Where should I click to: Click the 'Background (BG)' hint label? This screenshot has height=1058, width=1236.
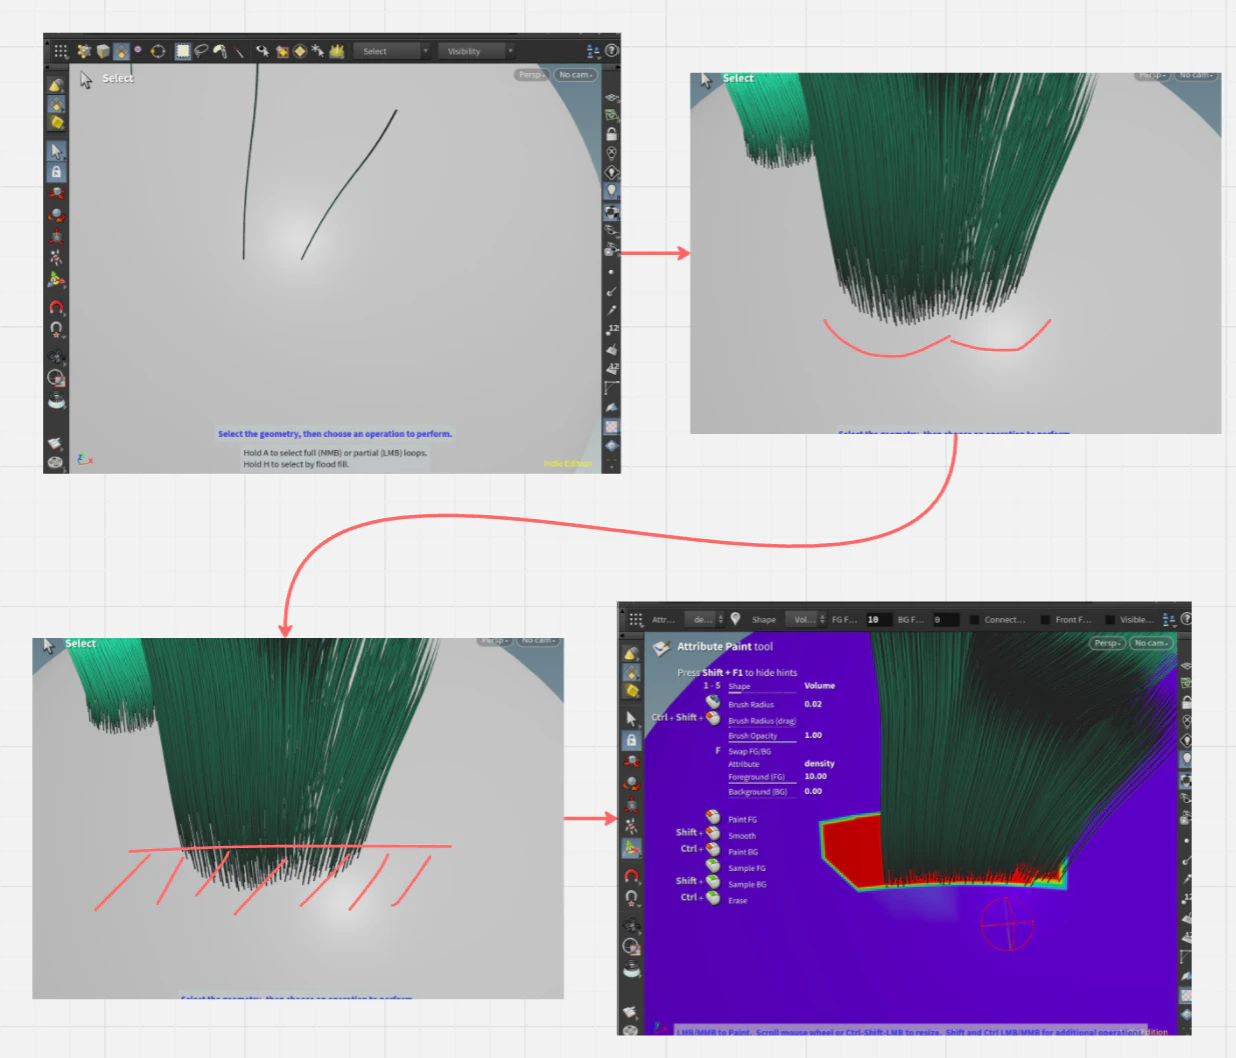coord(758,792)
